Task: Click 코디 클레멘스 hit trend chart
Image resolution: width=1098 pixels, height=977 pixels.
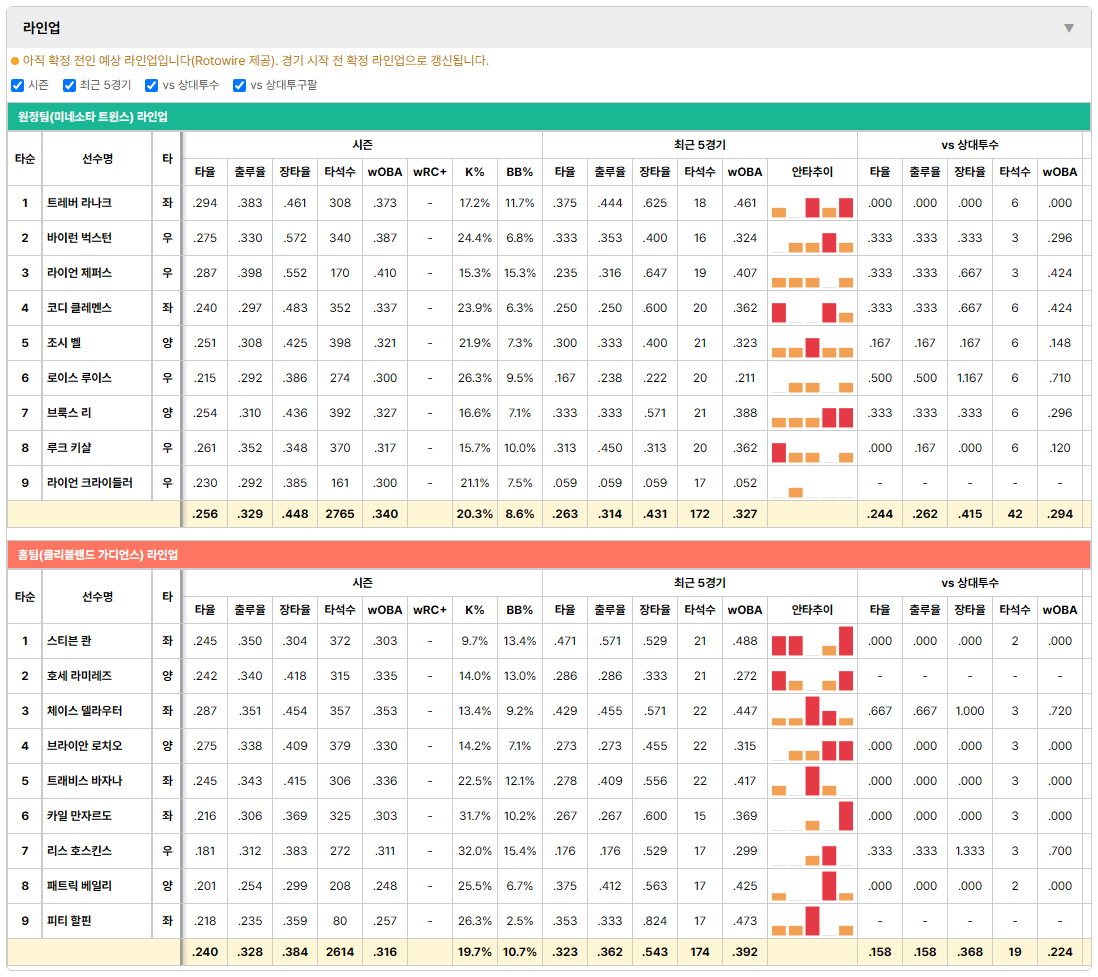Action: tap(812, 308)
